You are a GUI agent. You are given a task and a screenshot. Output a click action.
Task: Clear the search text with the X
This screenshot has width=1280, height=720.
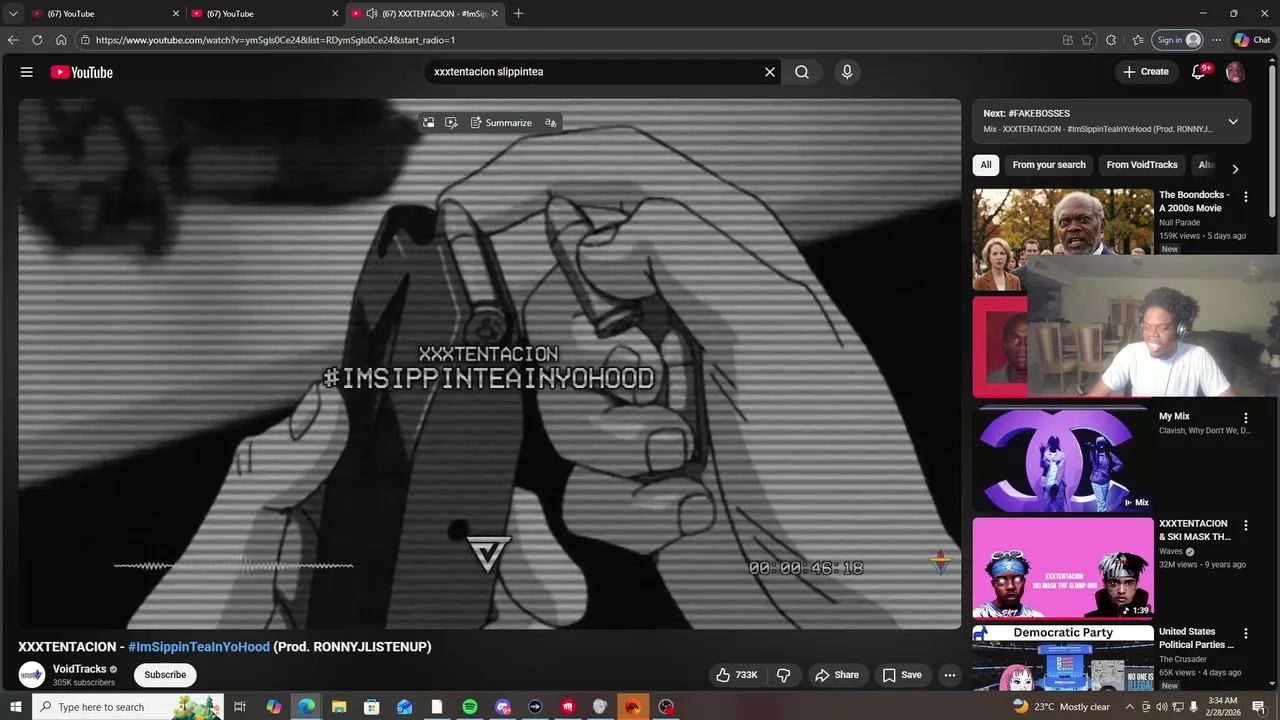770,72
